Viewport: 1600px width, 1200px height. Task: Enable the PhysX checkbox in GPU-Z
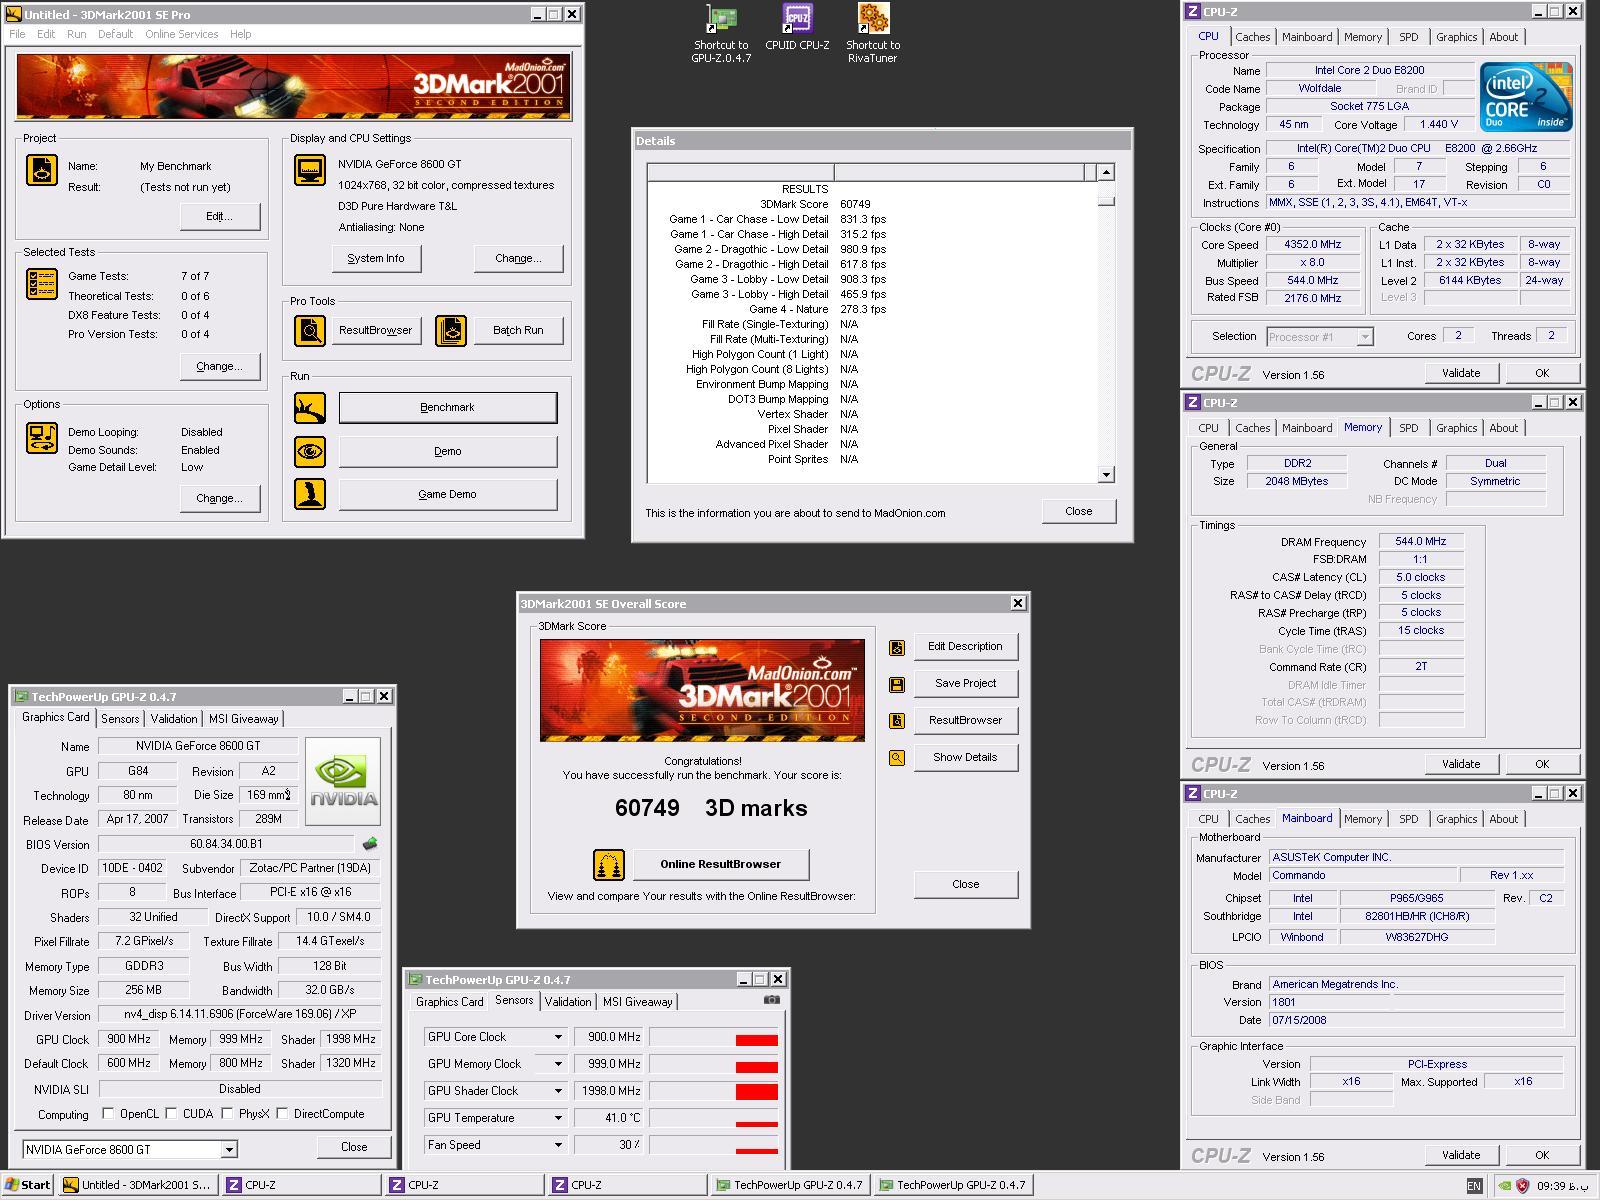[x=228, y=1113]
